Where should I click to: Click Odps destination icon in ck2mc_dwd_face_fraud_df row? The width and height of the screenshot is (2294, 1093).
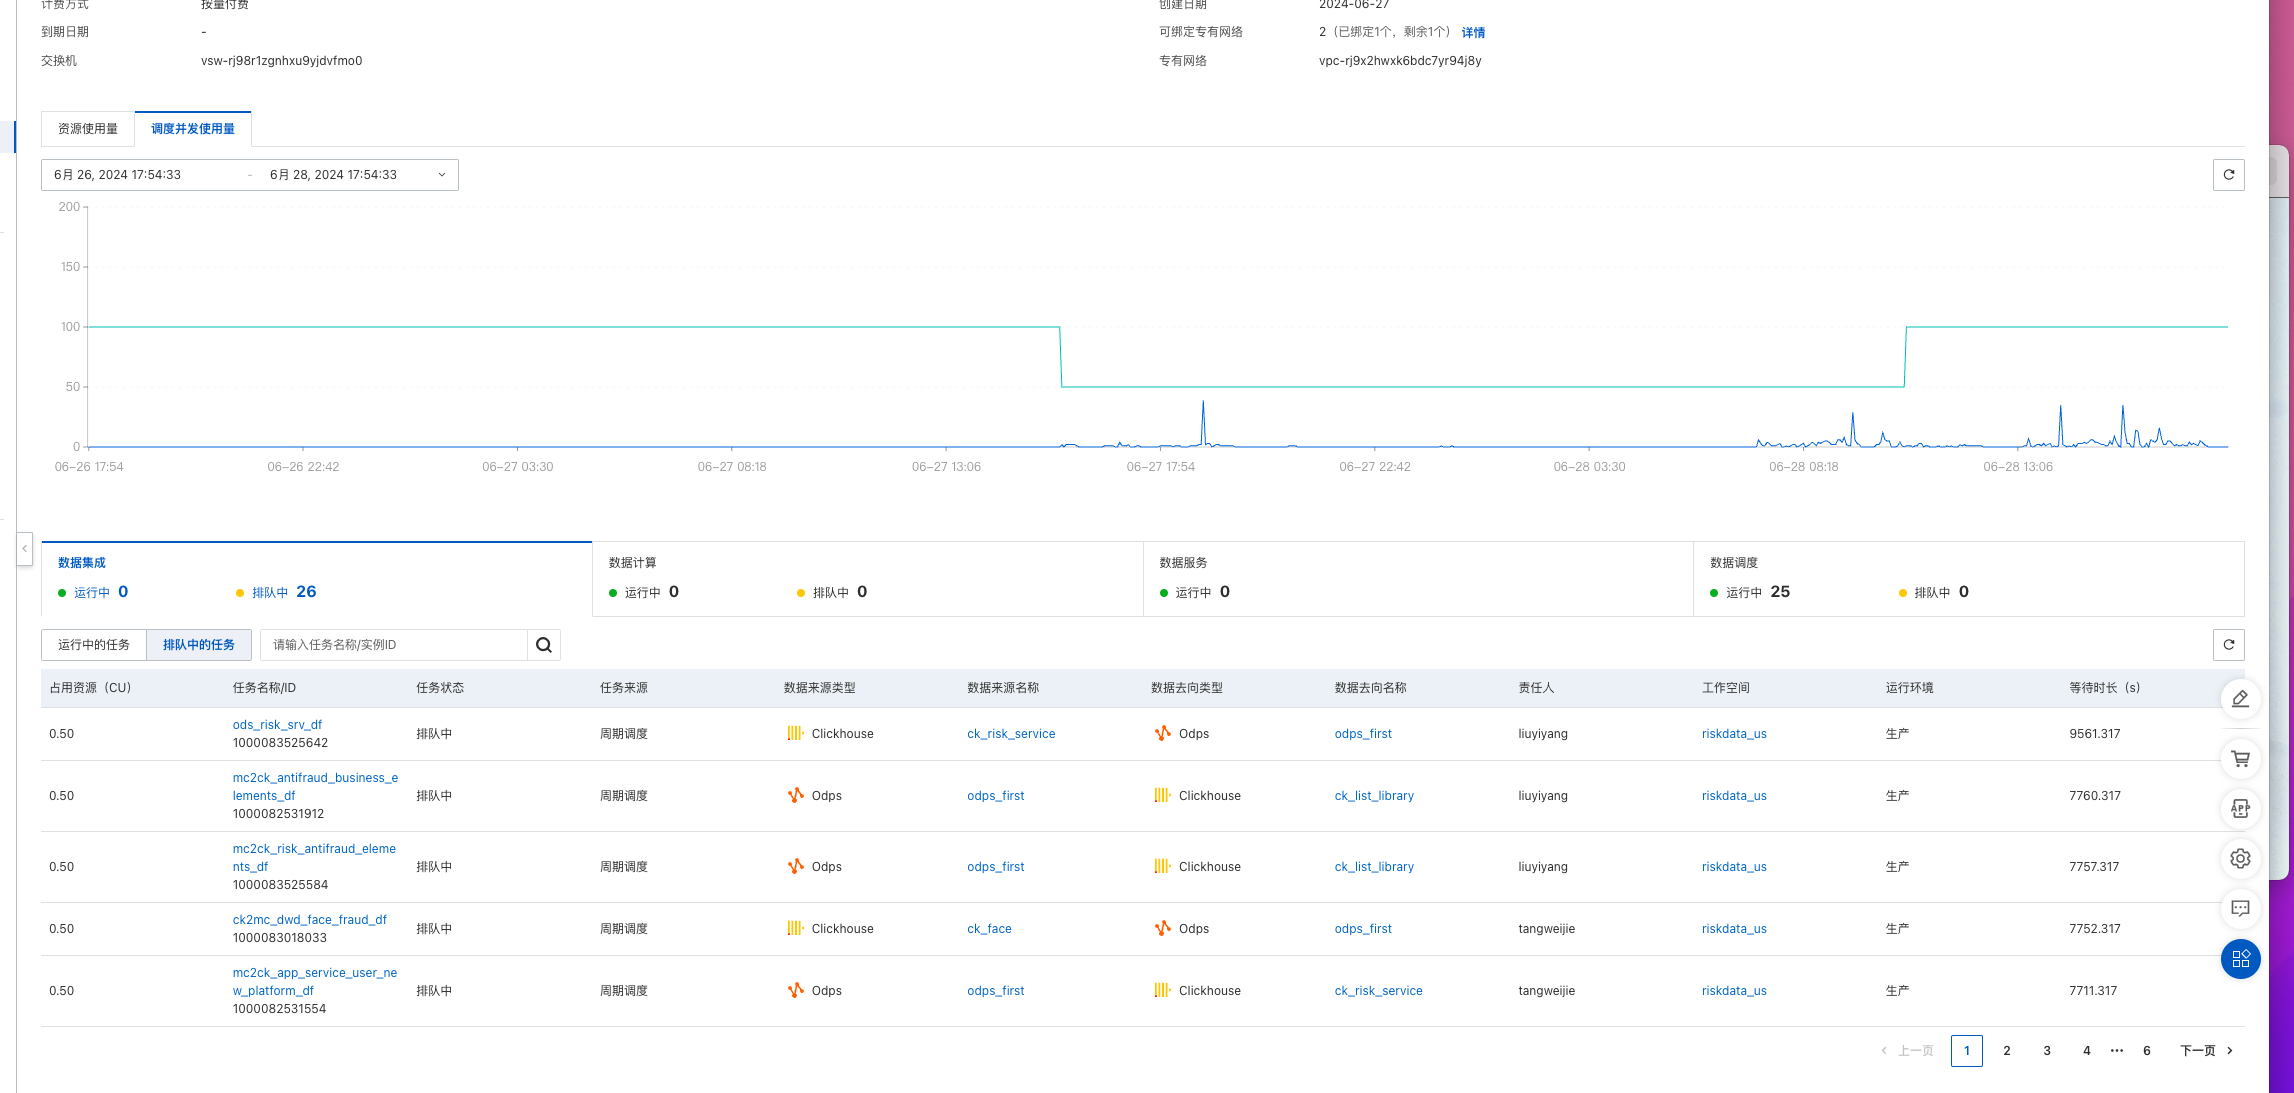pyautogui.click(x=1162, y=929)
